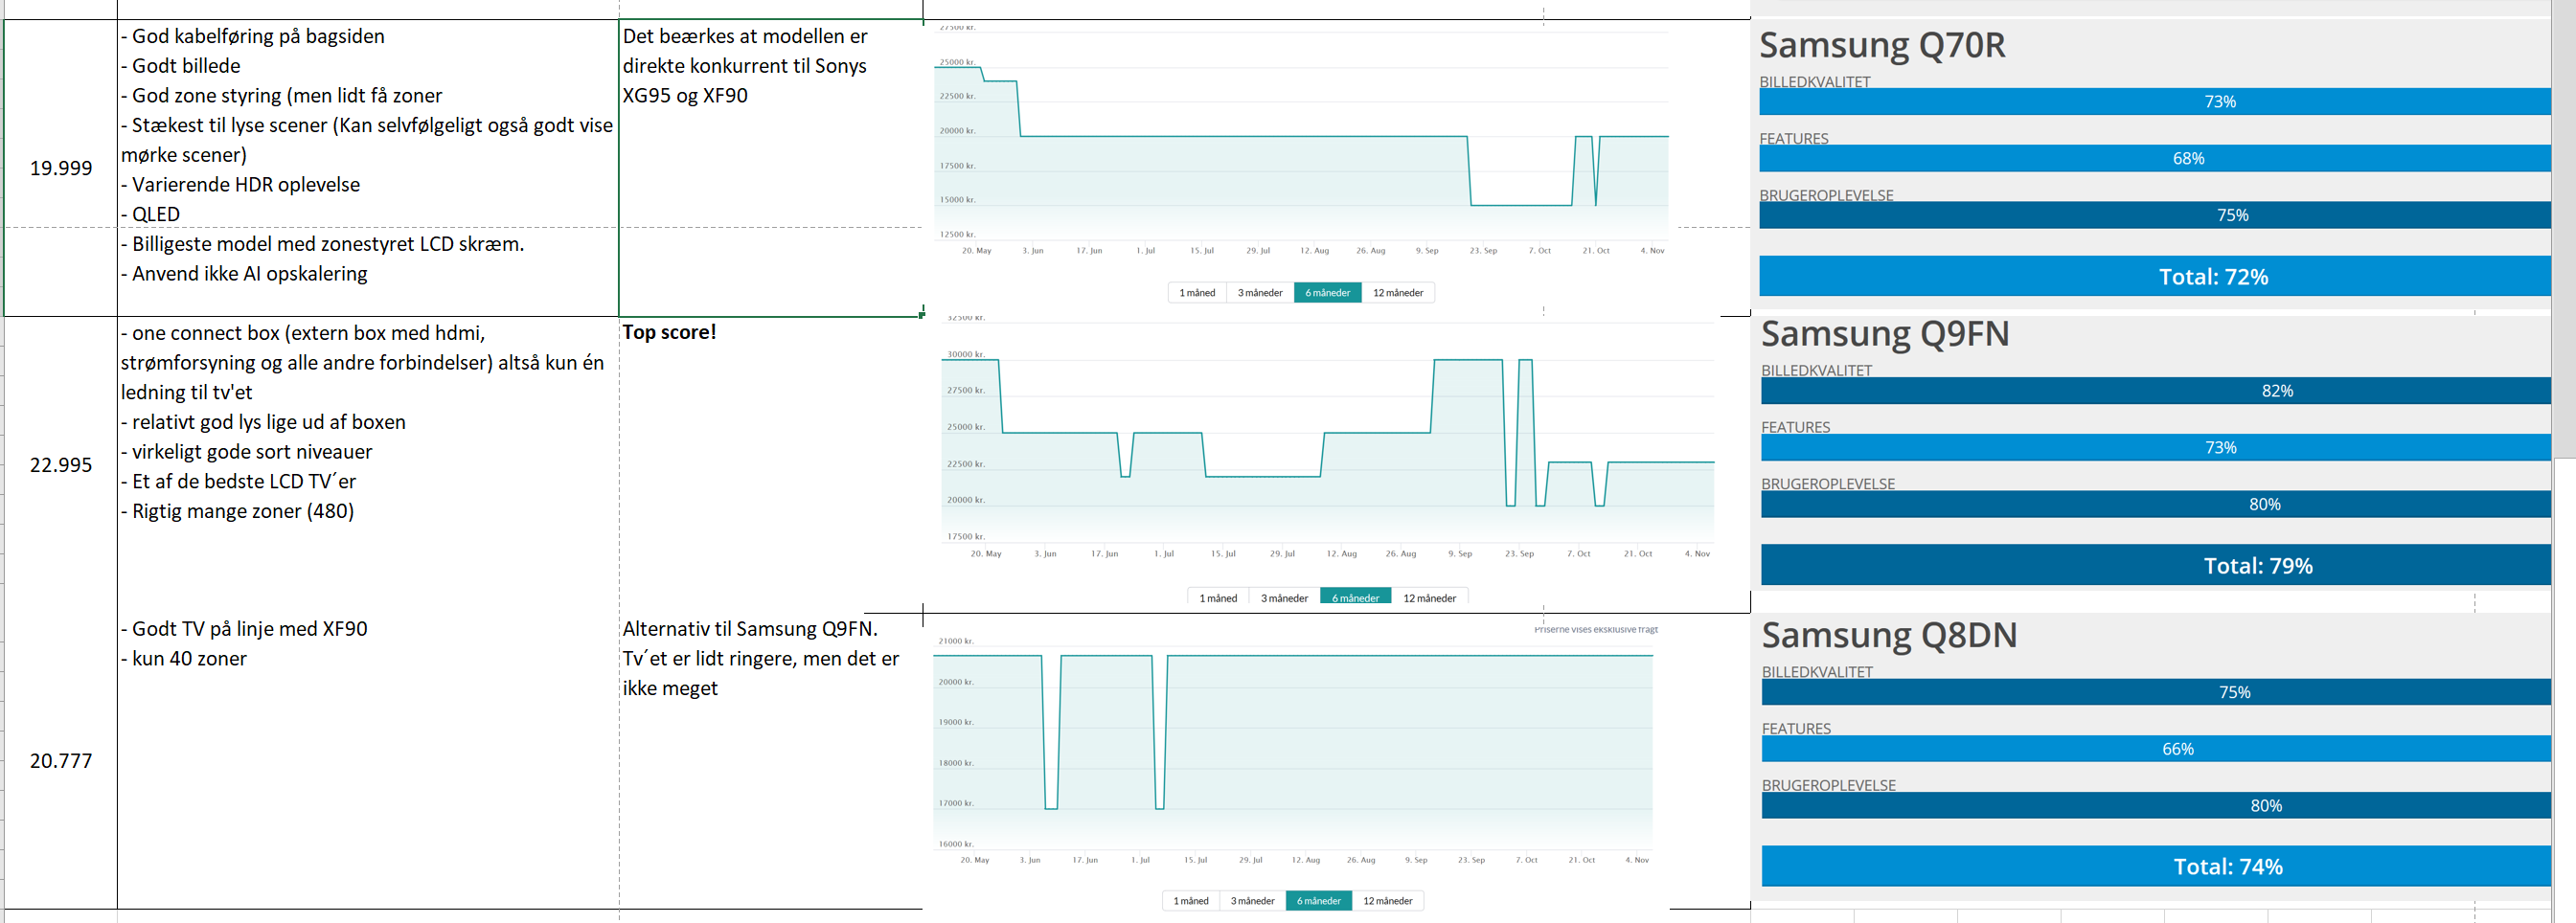Select '1 måned' on the middle price chart
Viewport: 2576px width, 923px height.
1218,598
